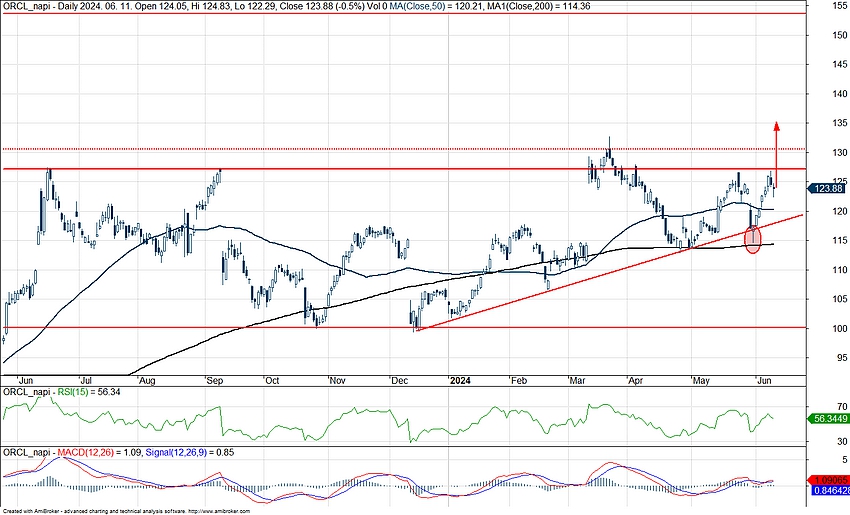Click the Sep month label on time axis
The image size is (850, 515).
tap(215, 381)
